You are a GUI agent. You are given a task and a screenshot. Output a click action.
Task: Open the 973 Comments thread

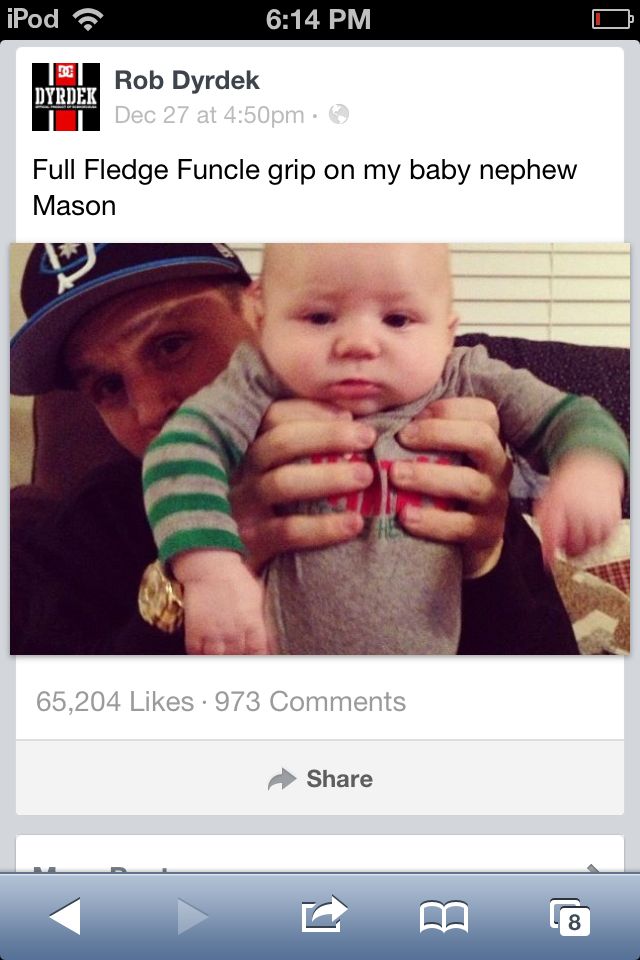(x=310, y=702)
